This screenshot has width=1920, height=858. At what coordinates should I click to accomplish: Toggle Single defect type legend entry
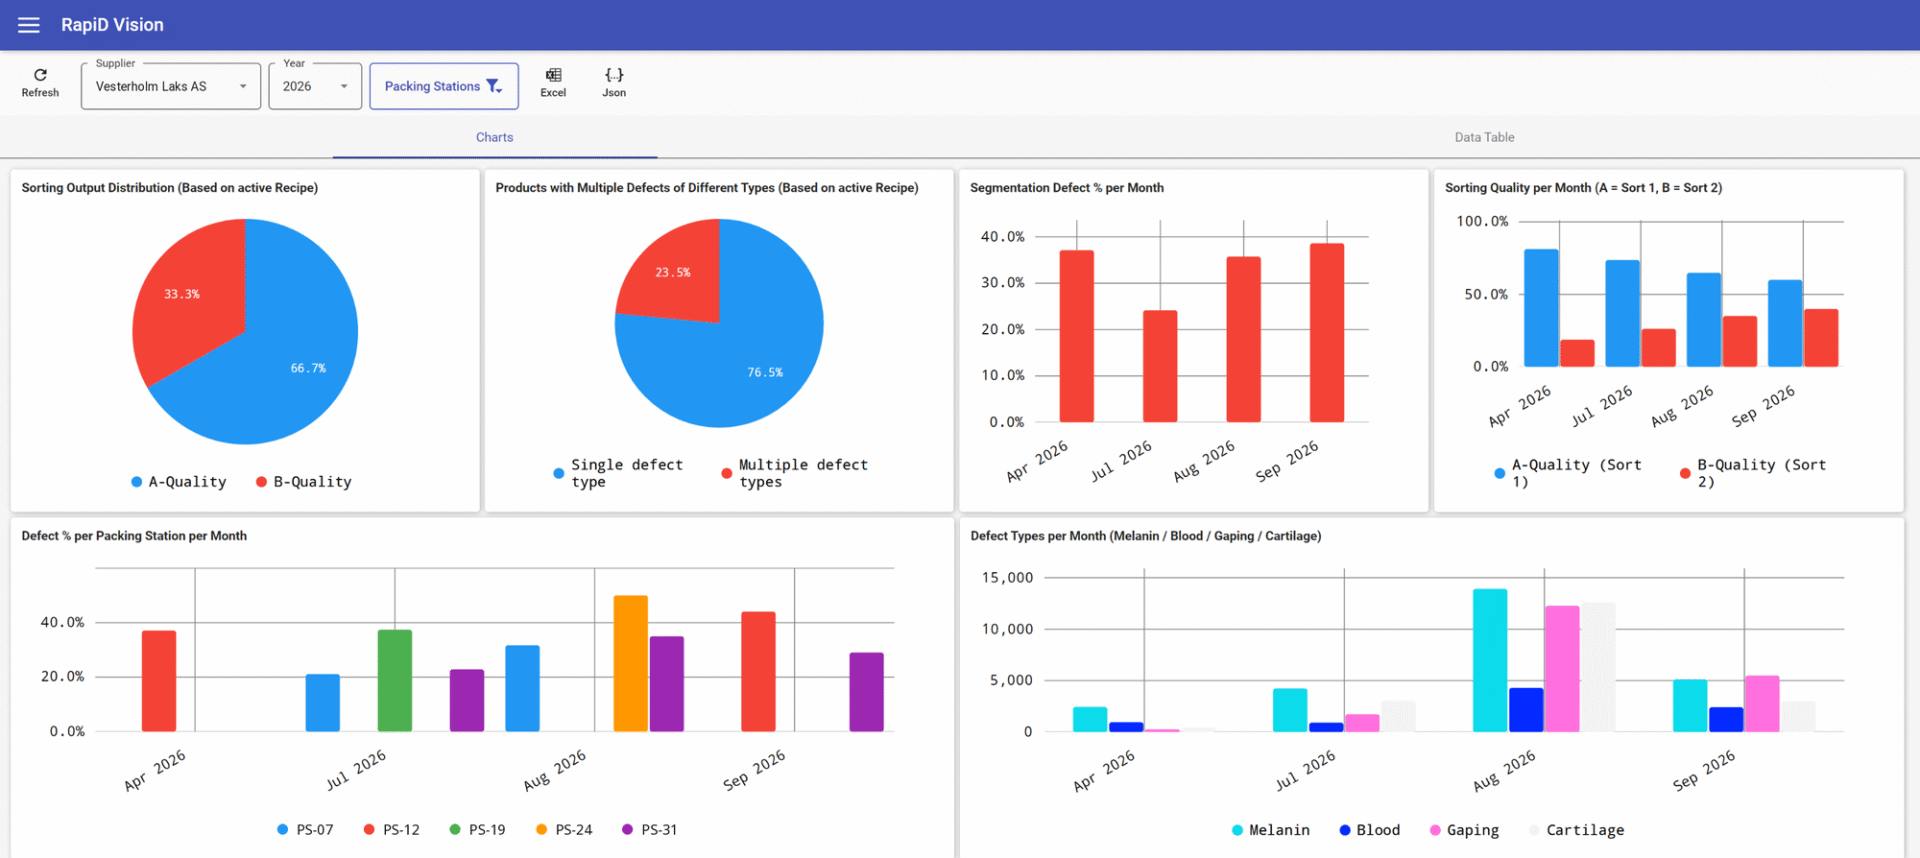(618, 473)
